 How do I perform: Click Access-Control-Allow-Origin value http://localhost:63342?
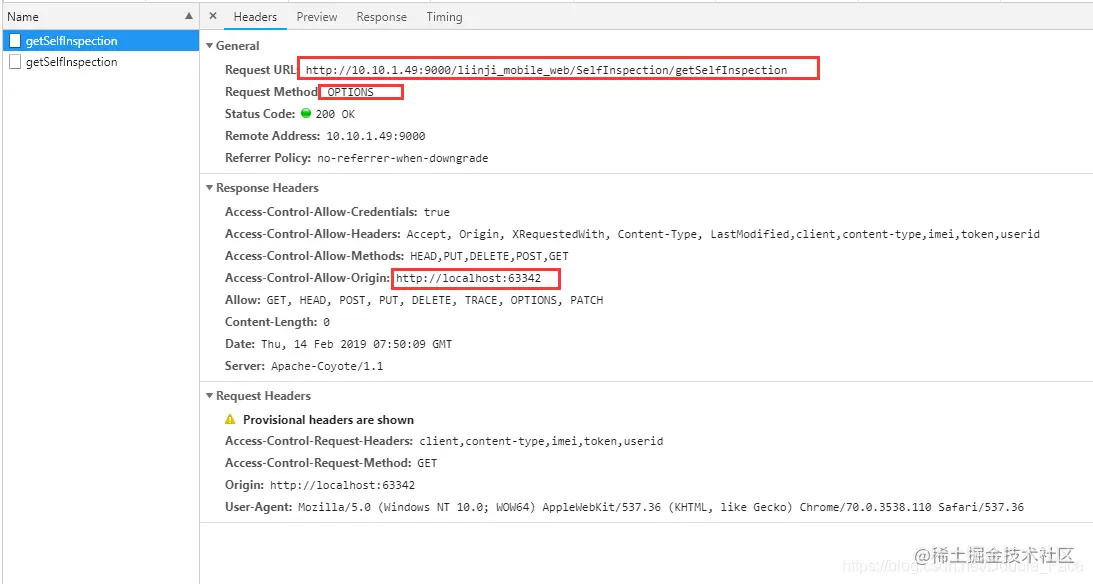pyautogui.click(x=468, y=278)
